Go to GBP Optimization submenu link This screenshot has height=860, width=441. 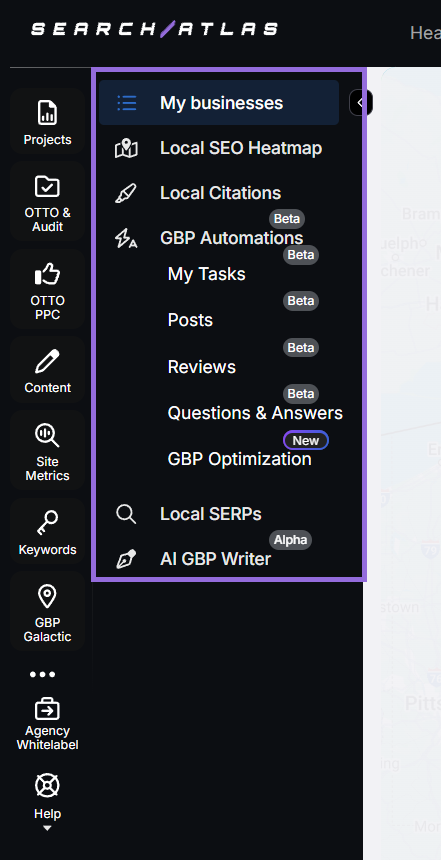[239, 459]
